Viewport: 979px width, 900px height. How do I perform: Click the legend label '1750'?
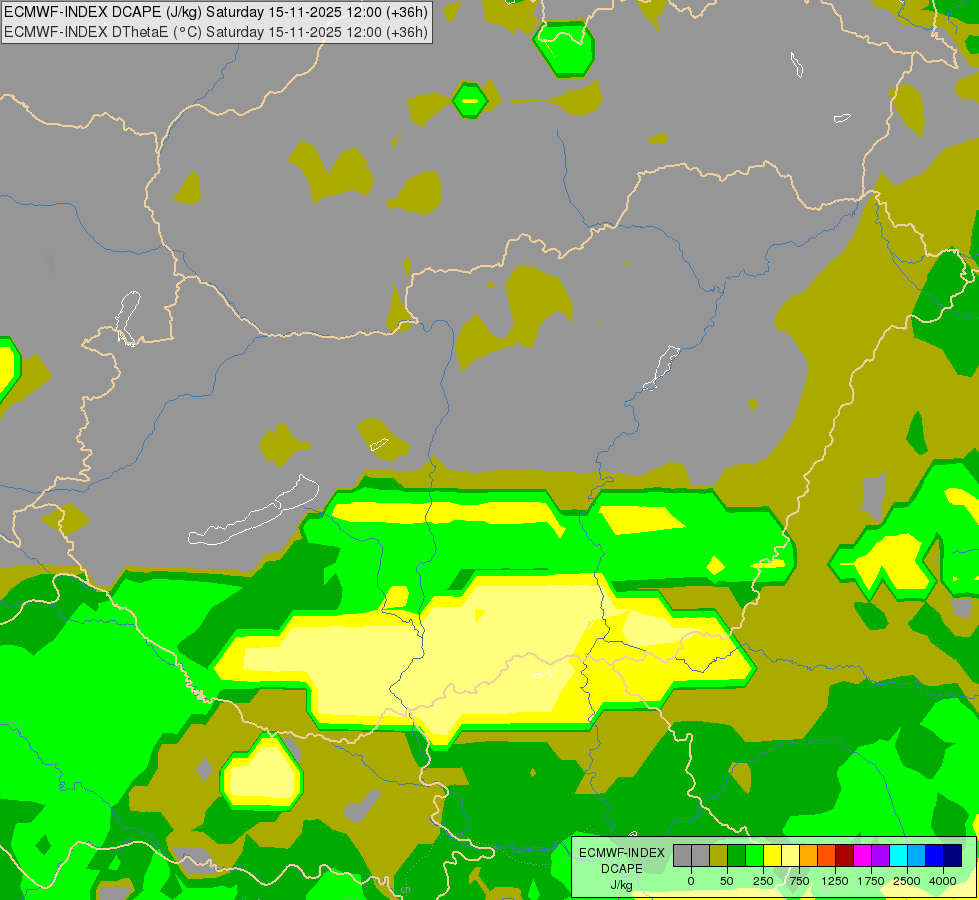[871, 881]
